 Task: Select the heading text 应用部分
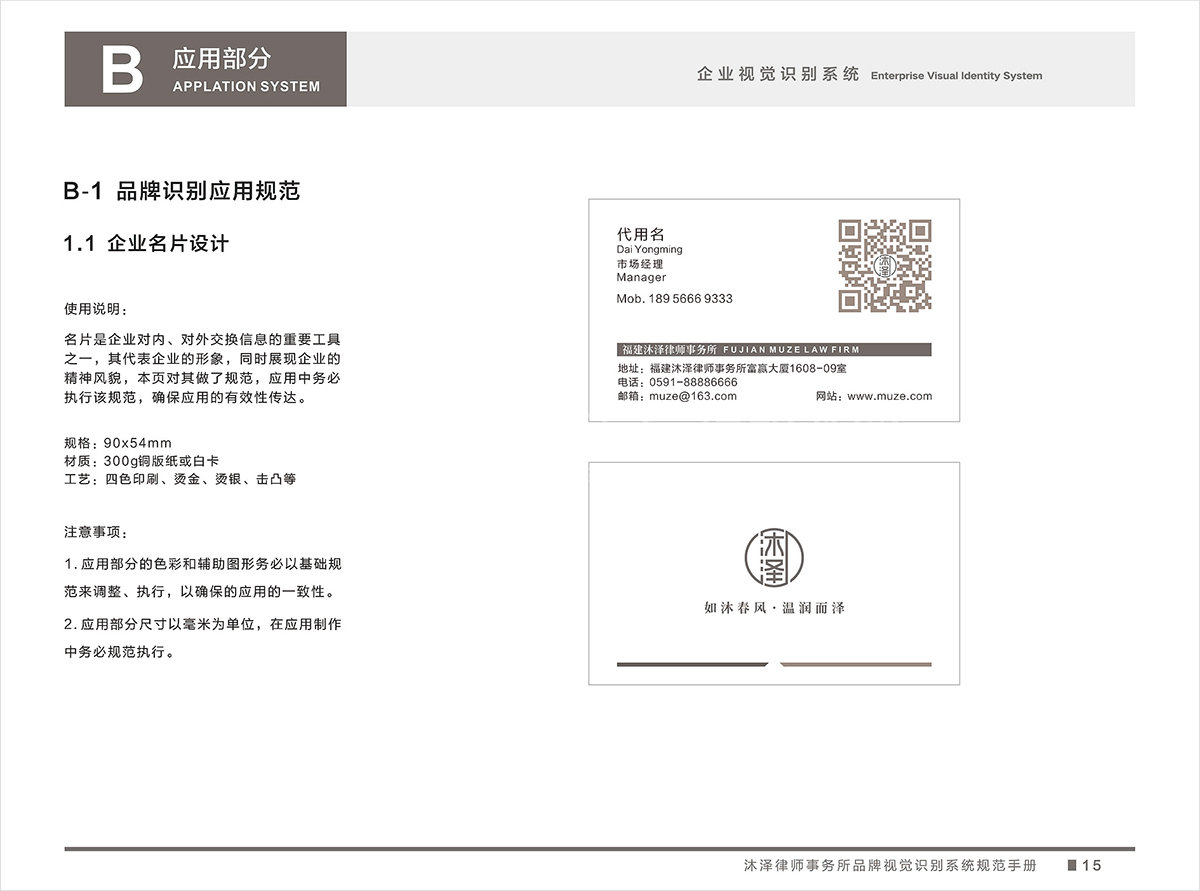coord(221,57)
